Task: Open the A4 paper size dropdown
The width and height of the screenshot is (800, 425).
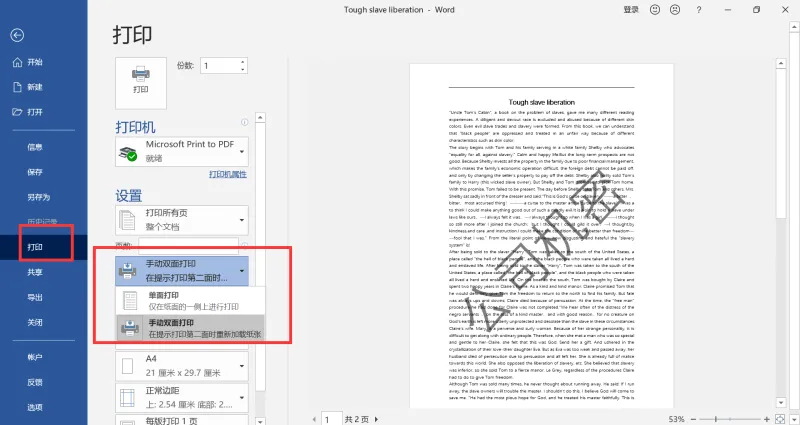Action: [x=182, y=366]
